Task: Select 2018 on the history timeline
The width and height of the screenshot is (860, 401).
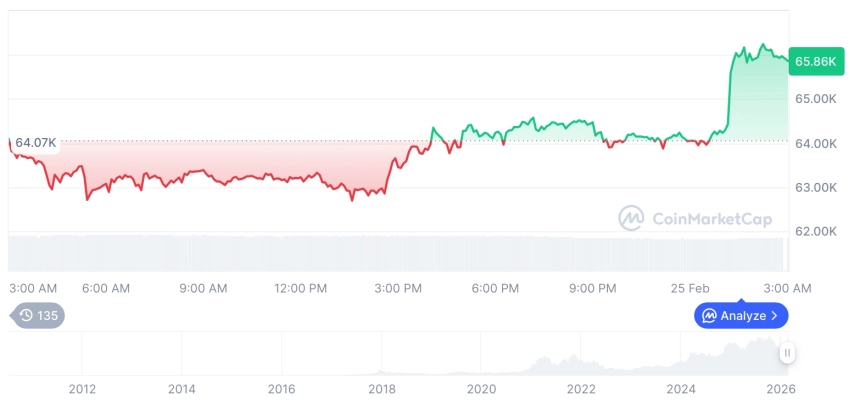Action: 381,389
